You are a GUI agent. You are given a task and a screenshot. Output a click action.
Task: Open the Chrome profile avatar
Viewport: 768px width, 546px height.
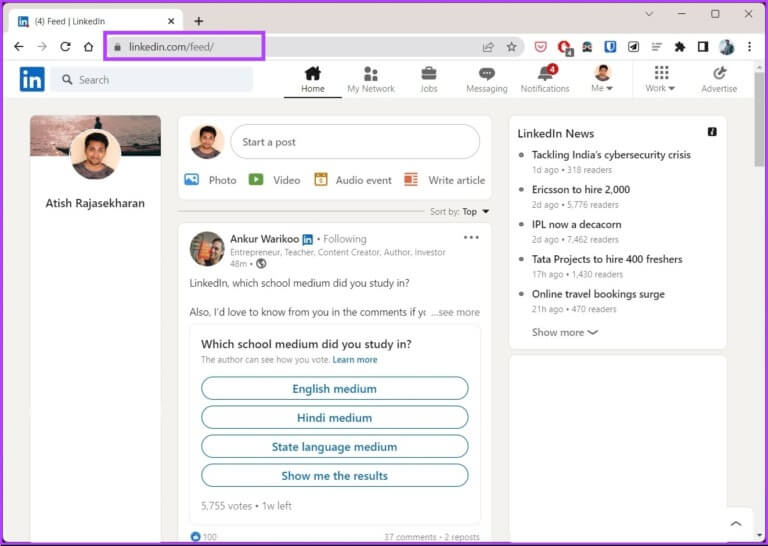726,47
